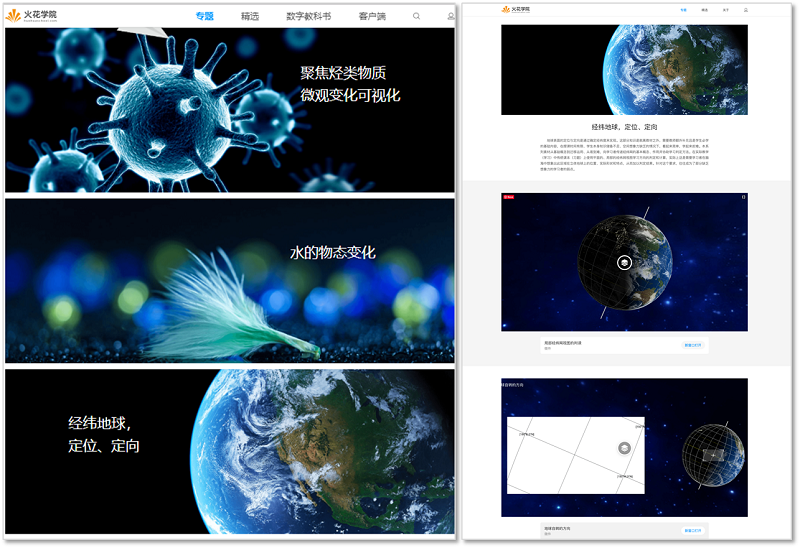The width and height of the screenshot is (800, 548).
Task: Select the blue 专题 tab in right page
Action: tap(683, 10)
